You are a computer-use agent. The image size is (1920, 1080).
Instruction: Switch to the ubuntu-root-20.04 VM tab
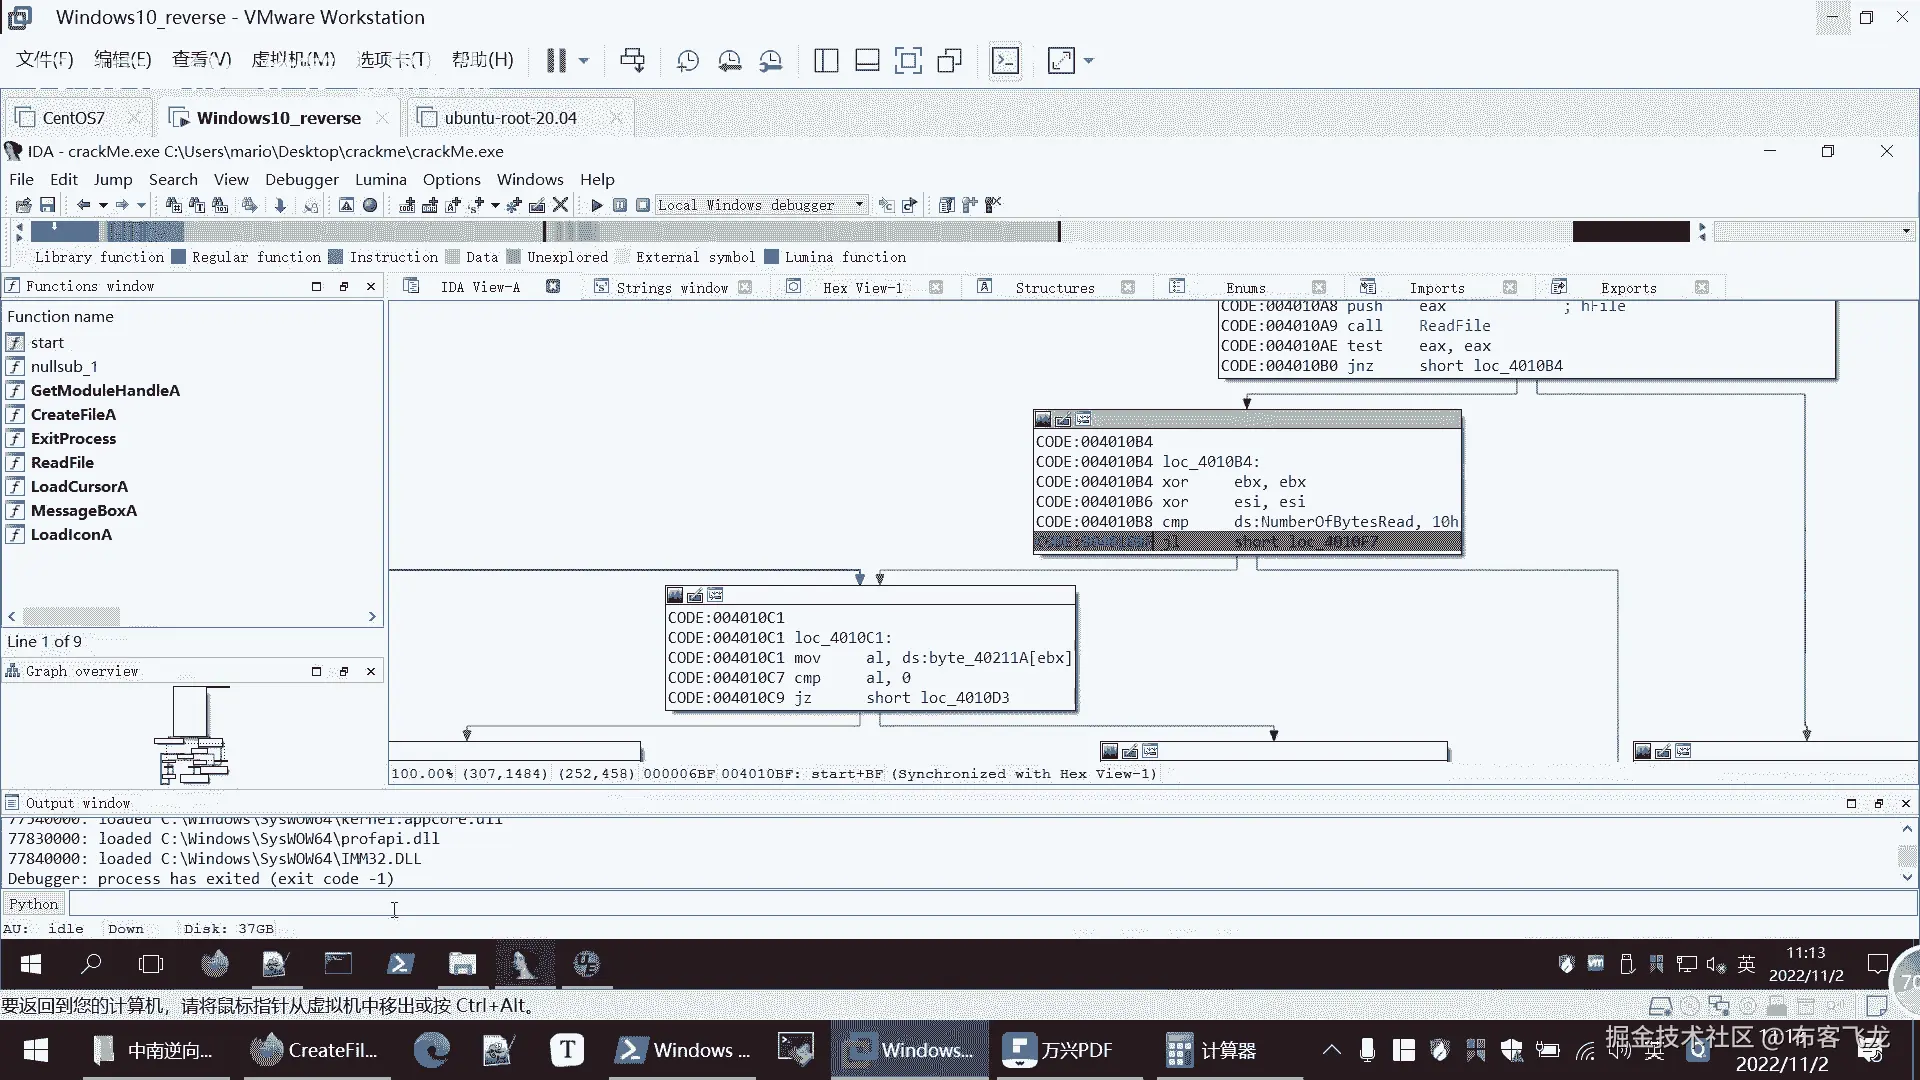point(510,118)
